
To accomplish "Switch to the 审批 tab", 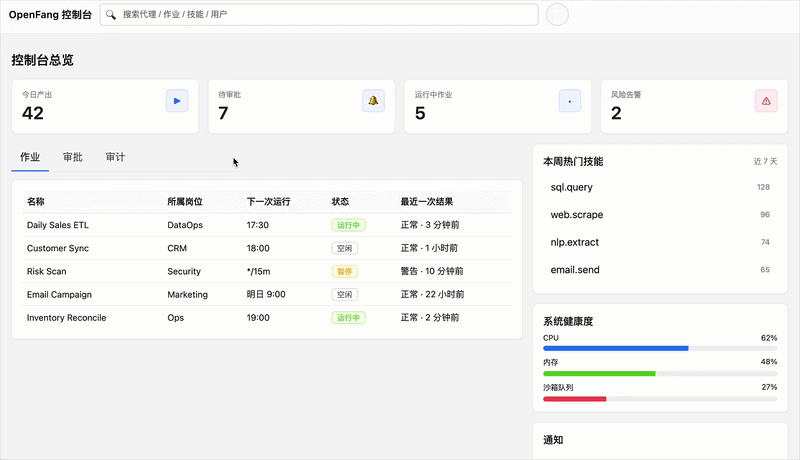I will coord(73,157).
